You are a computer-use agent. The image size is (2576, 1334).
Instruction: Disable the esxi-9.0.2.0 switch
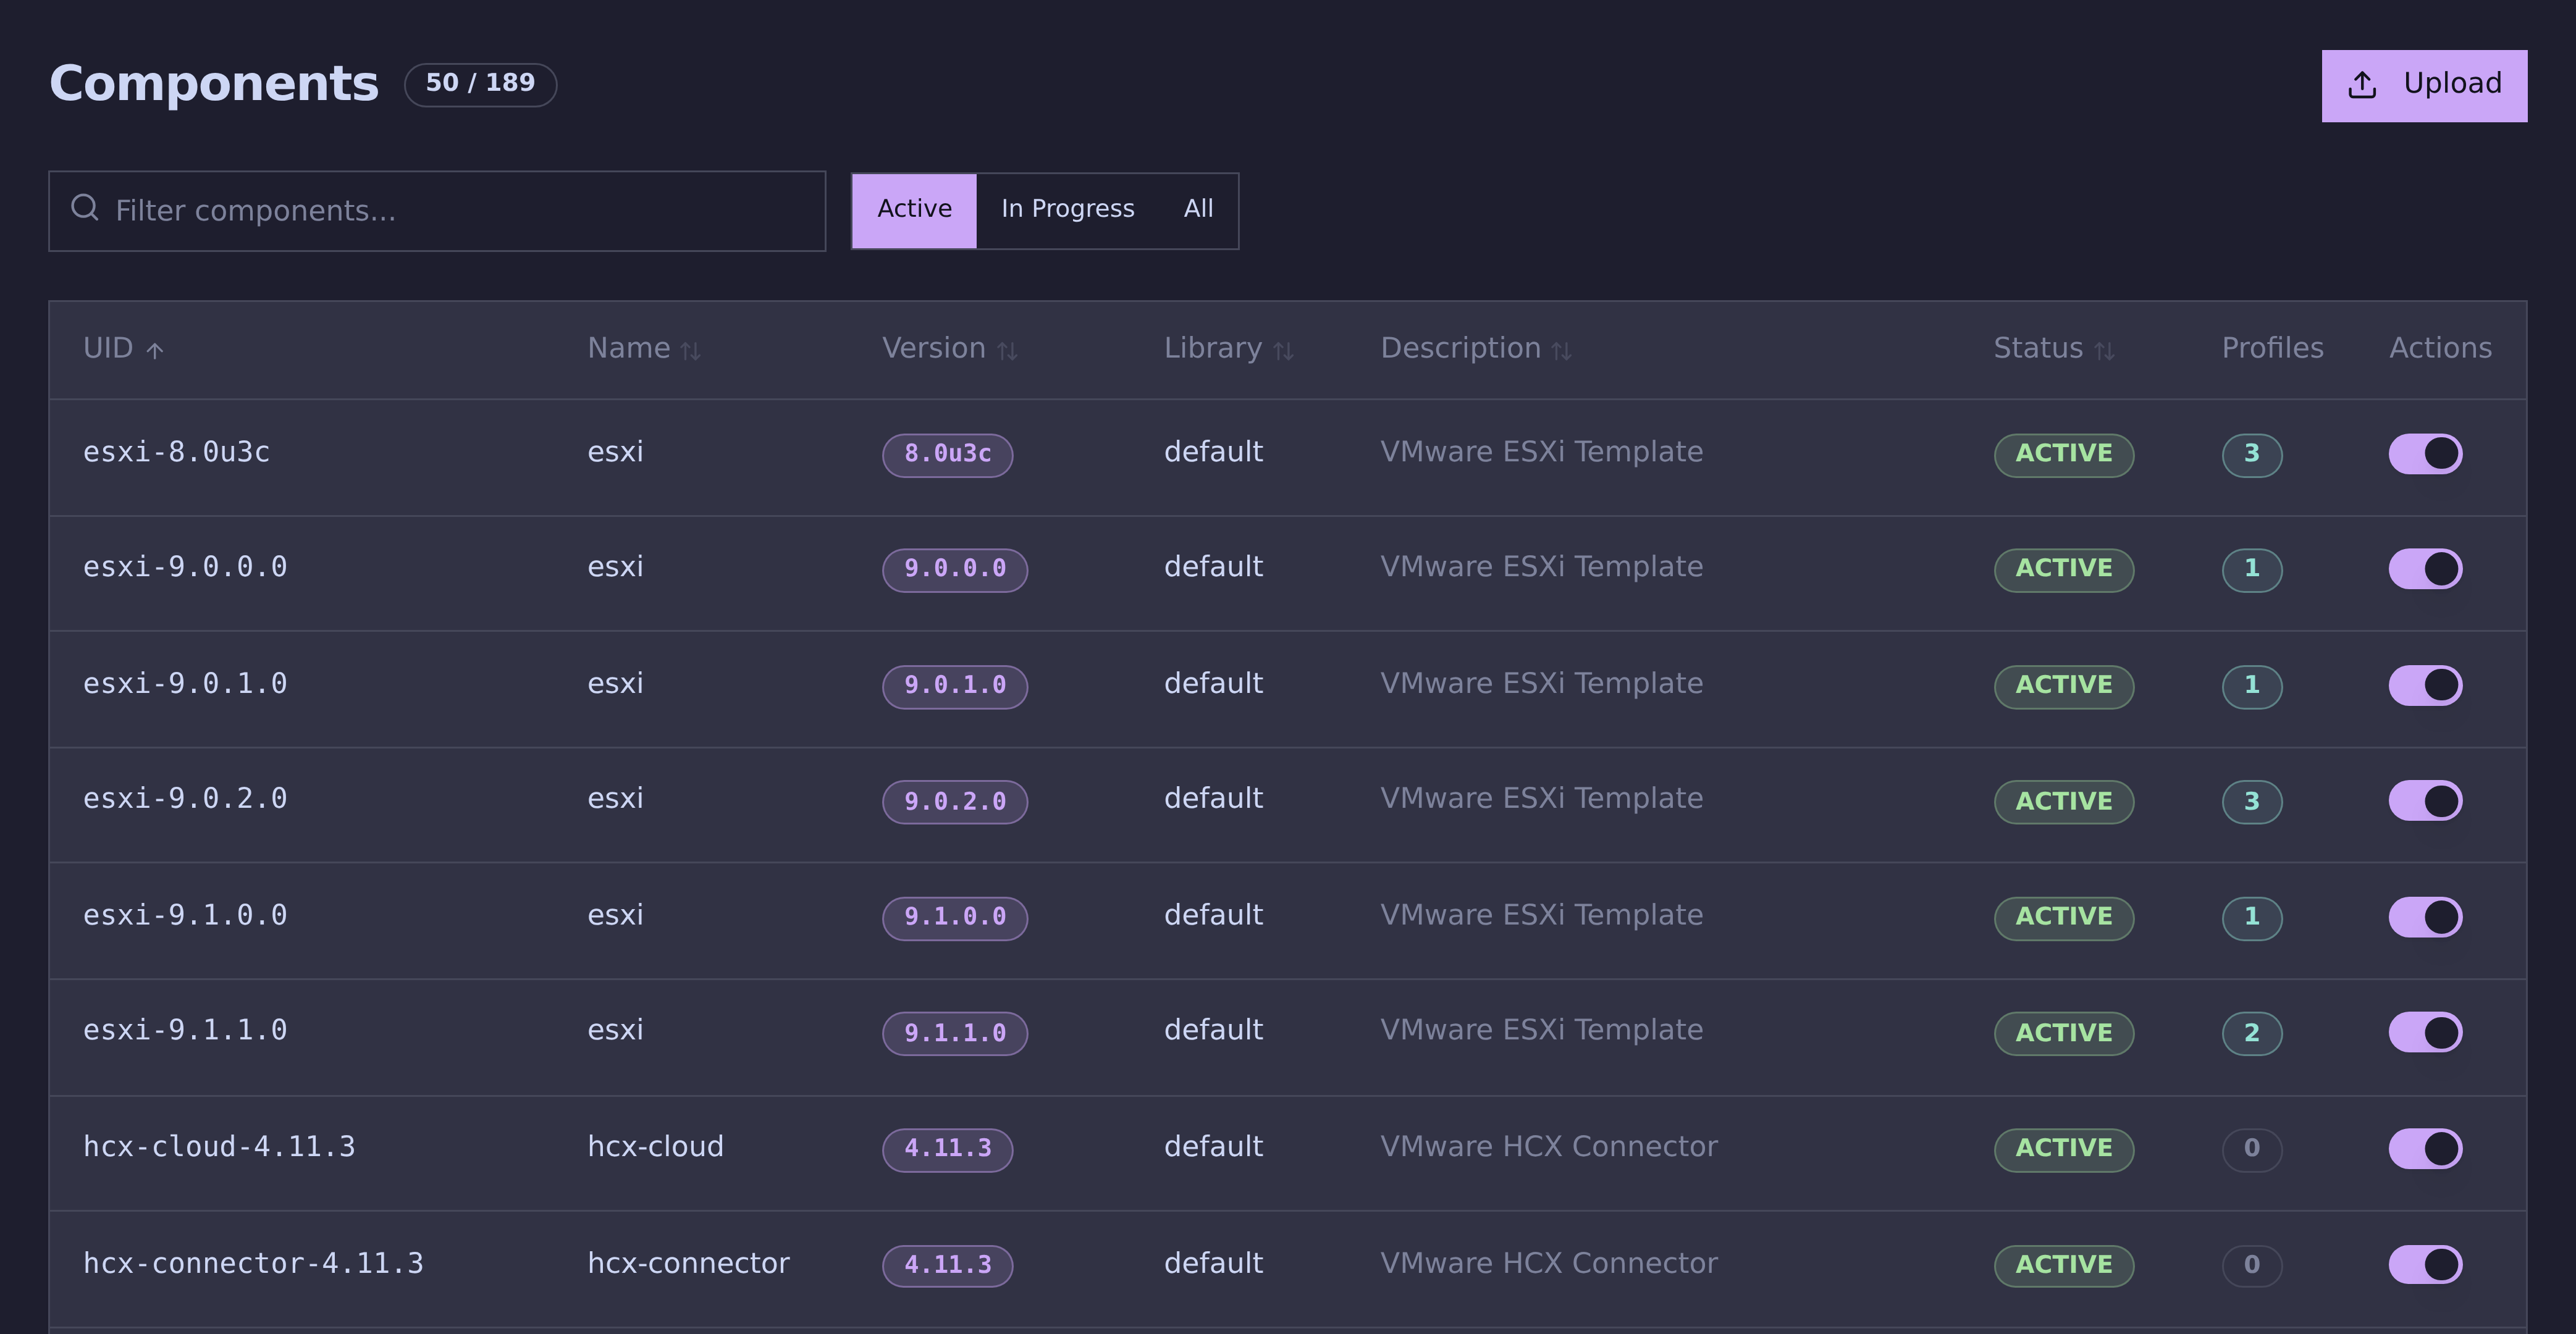point(2425,800)
